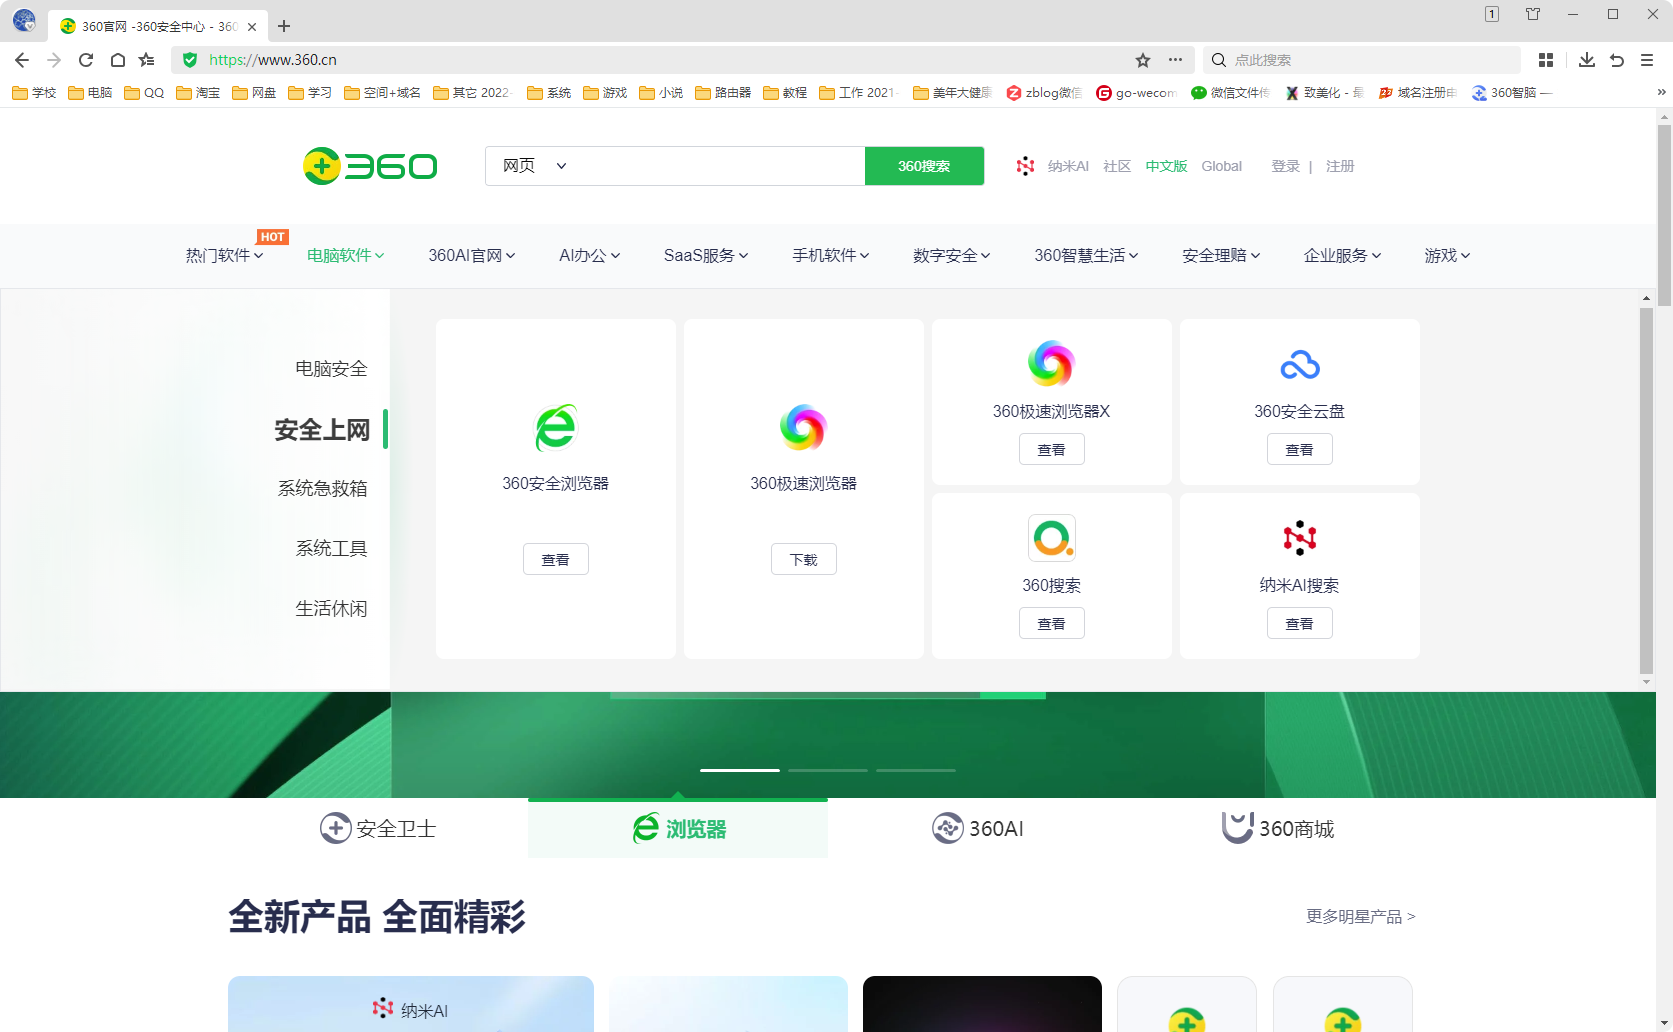Expand the 热门软件 menu

coord(224,256)
